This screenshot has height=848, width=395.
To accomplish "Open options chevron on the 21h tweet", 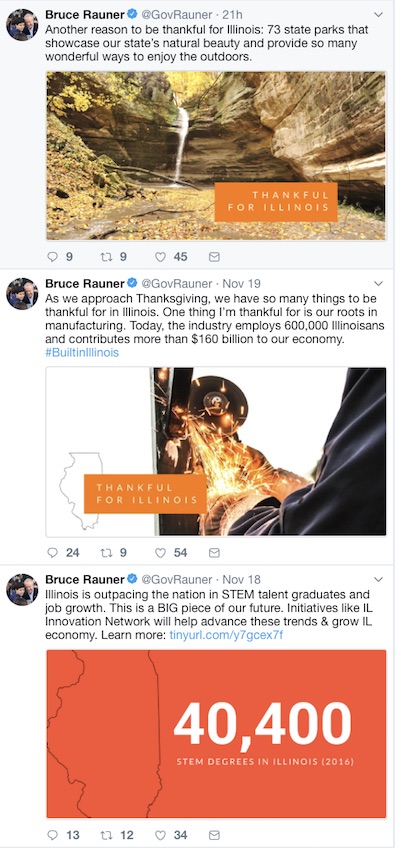I will pos(378,15).
